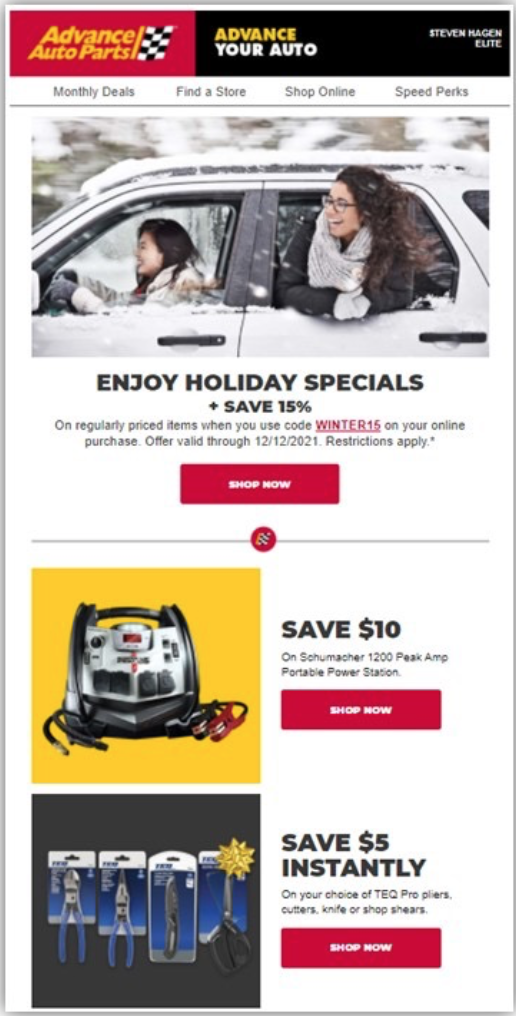This screenshot has width=516, height=1016.
Task: Click Shop Now for Schumacher Power Station
Action: (x=361, y=710)
